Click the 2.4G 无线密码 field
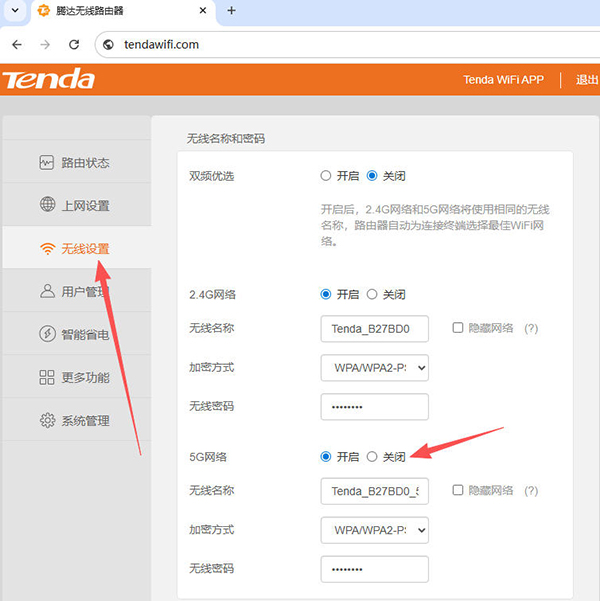 pyautogui.click(x=375, y=407)
